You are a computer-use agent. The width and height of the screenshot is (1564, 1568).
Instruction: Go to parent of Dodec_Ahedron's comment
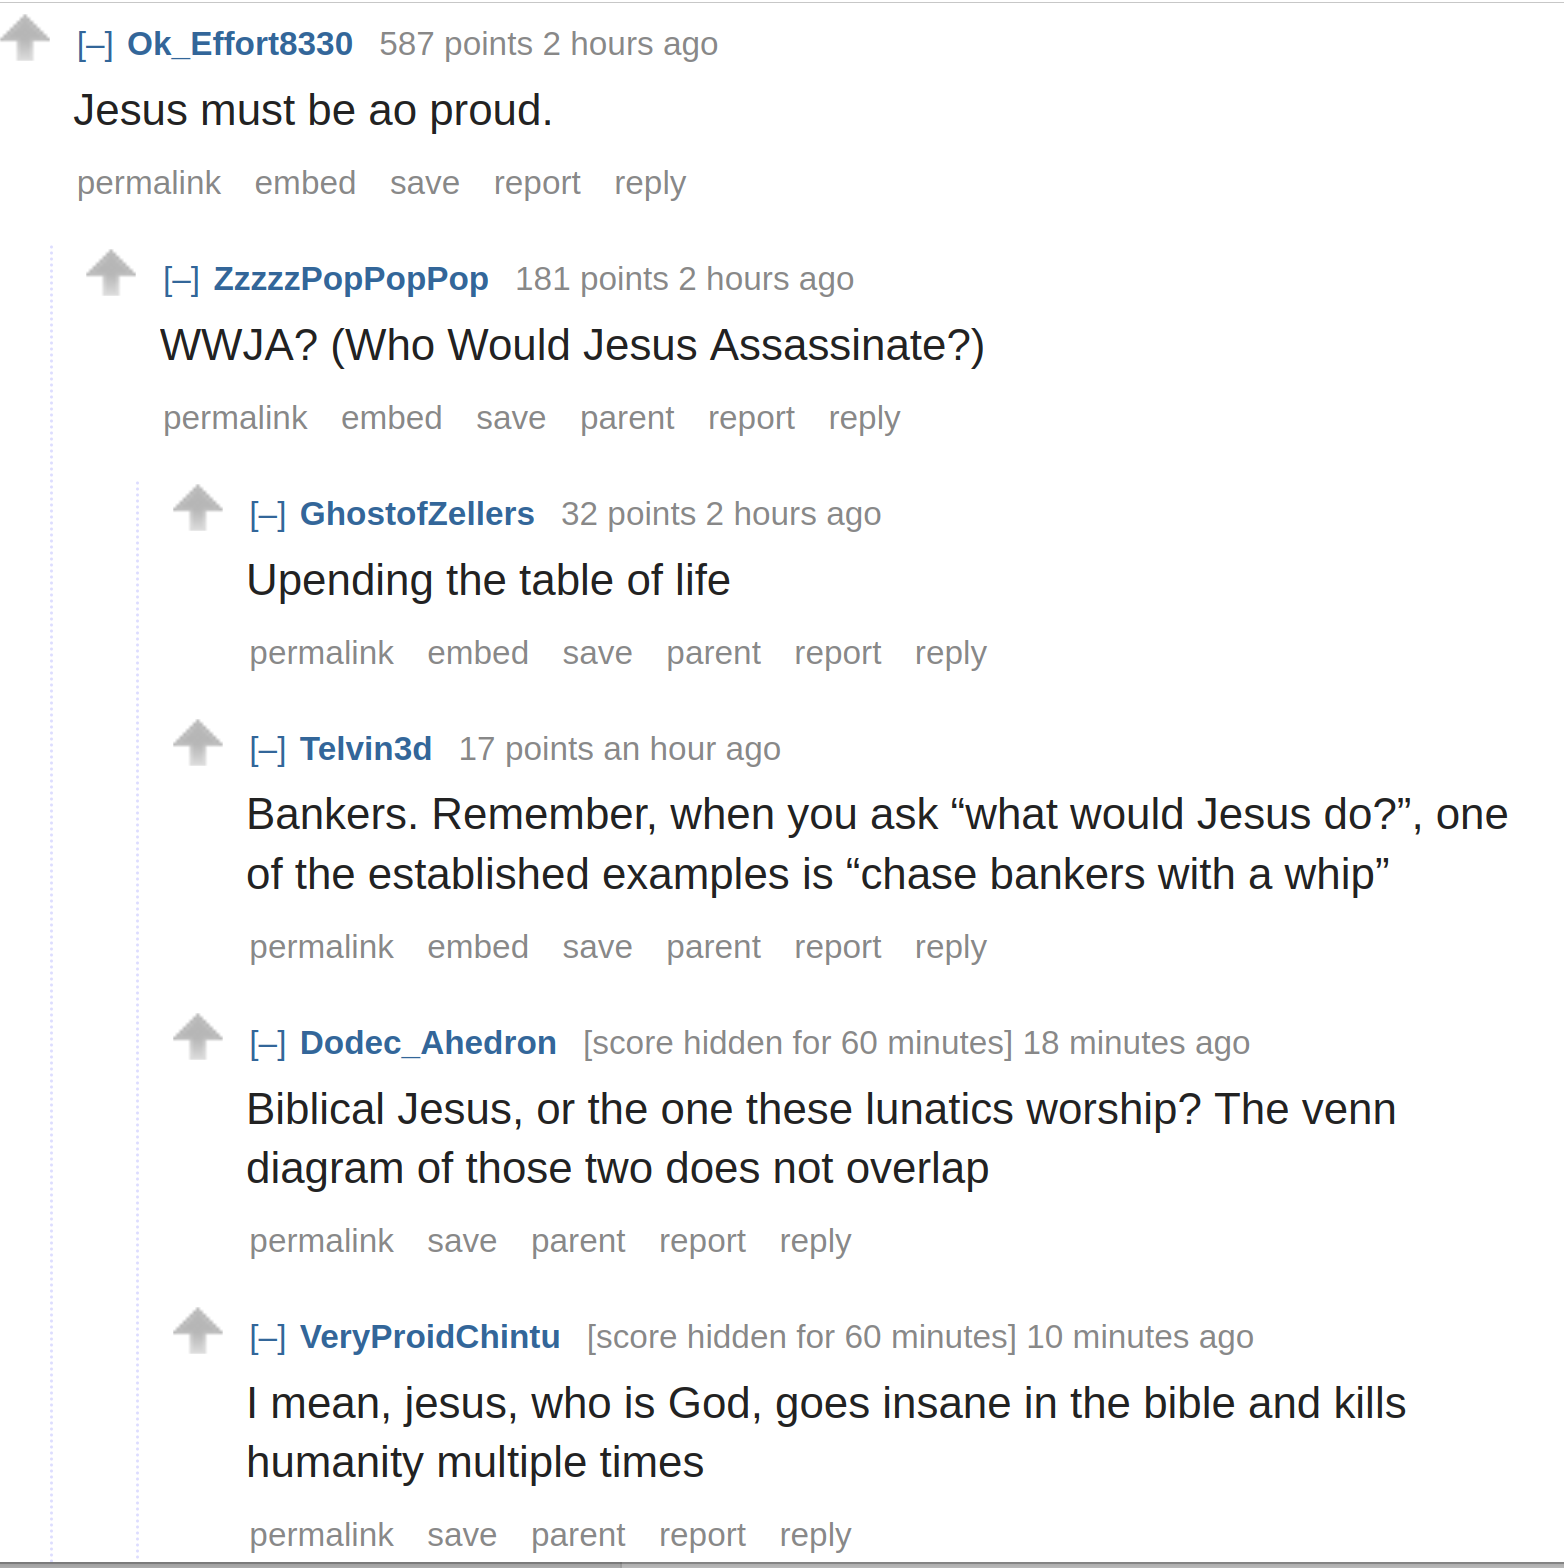(578, 1241)
